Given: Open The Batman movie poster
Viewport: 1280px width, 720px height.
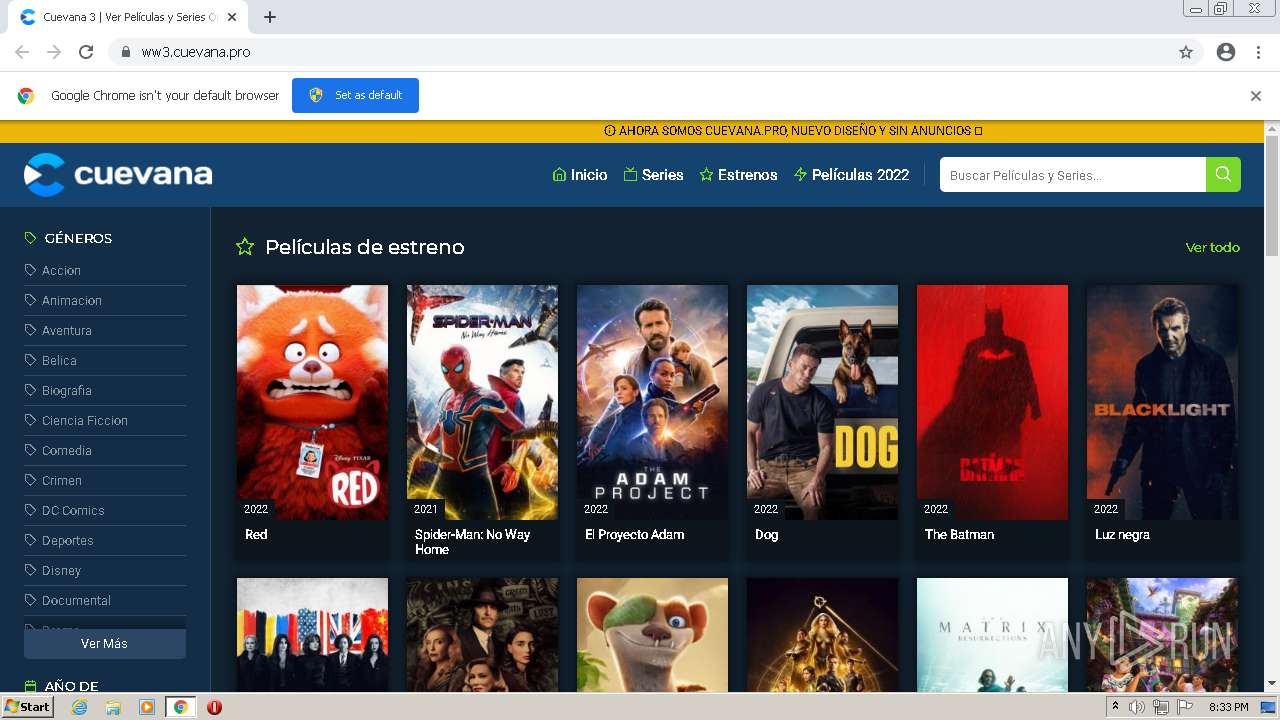Looking at the screenshot, I should coord(992,402).
